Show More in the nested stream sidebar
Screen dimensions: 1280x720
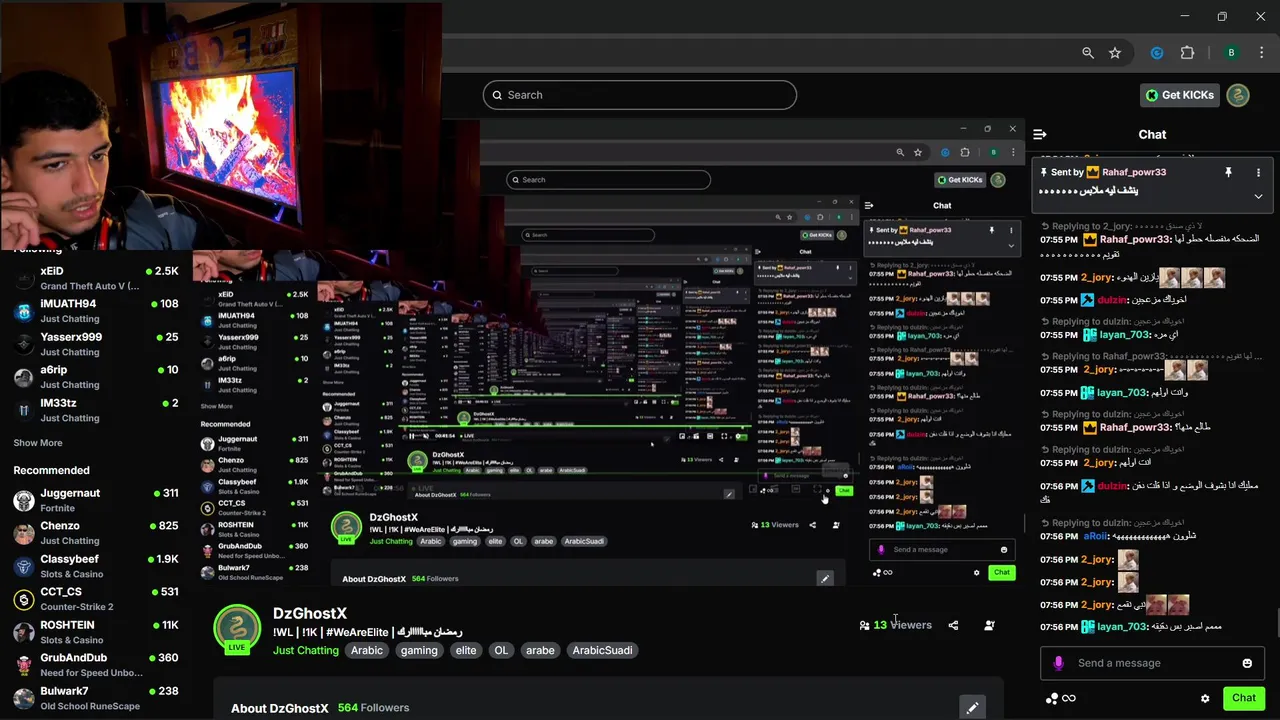point(217,406)
